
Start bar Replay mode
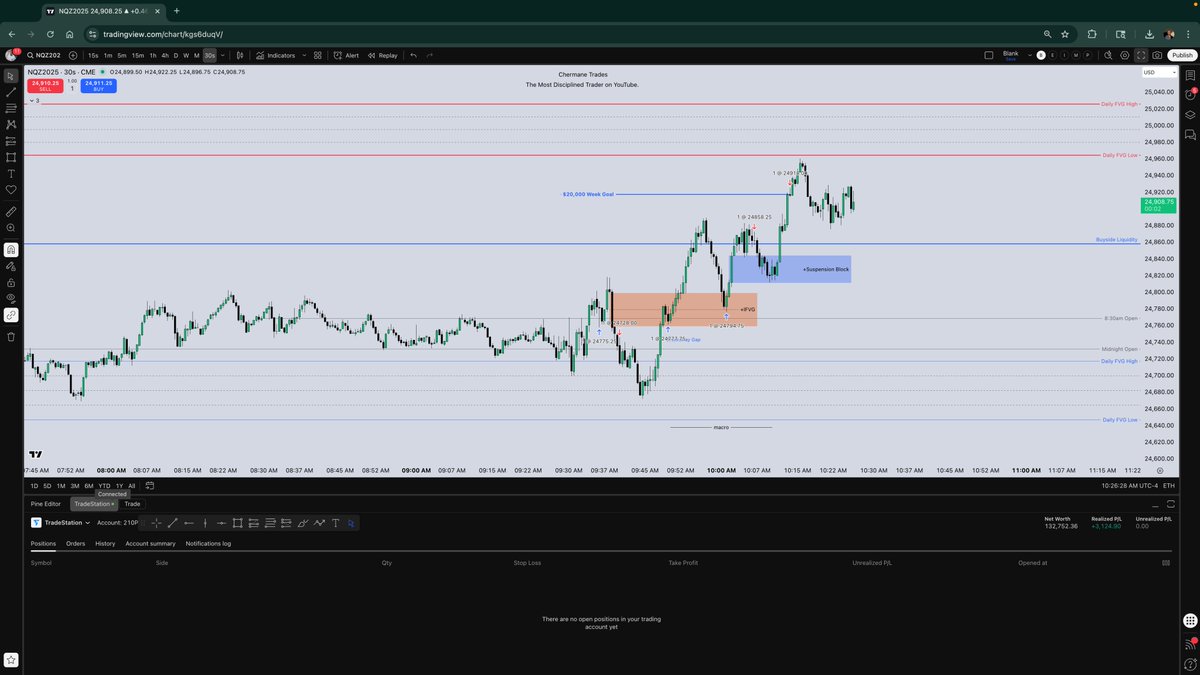point(383,55)
